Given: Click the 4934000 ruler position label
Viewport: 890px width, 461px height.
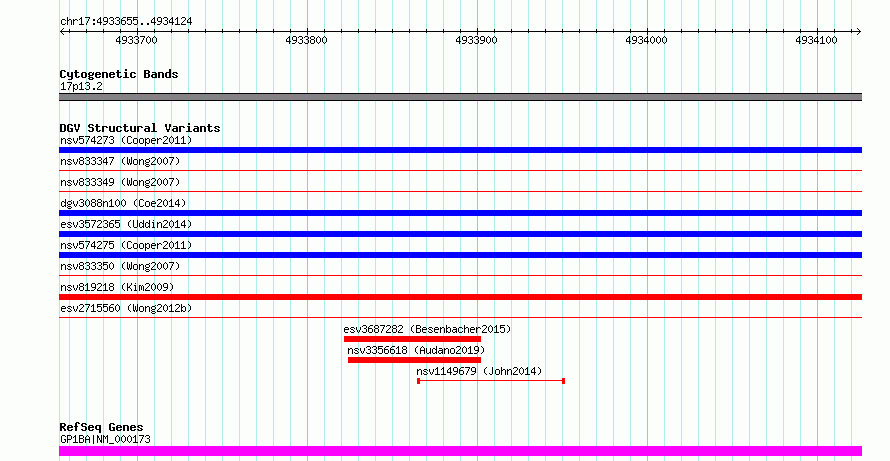Looking at the screenshot, I should click(646, 40).
